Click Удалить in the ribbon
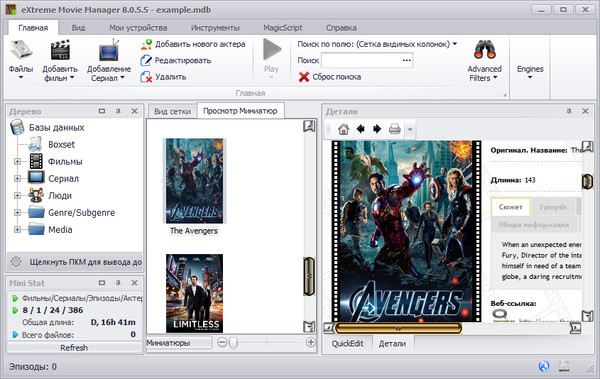Viewport: 600px width, 379px height. point(163,77)
